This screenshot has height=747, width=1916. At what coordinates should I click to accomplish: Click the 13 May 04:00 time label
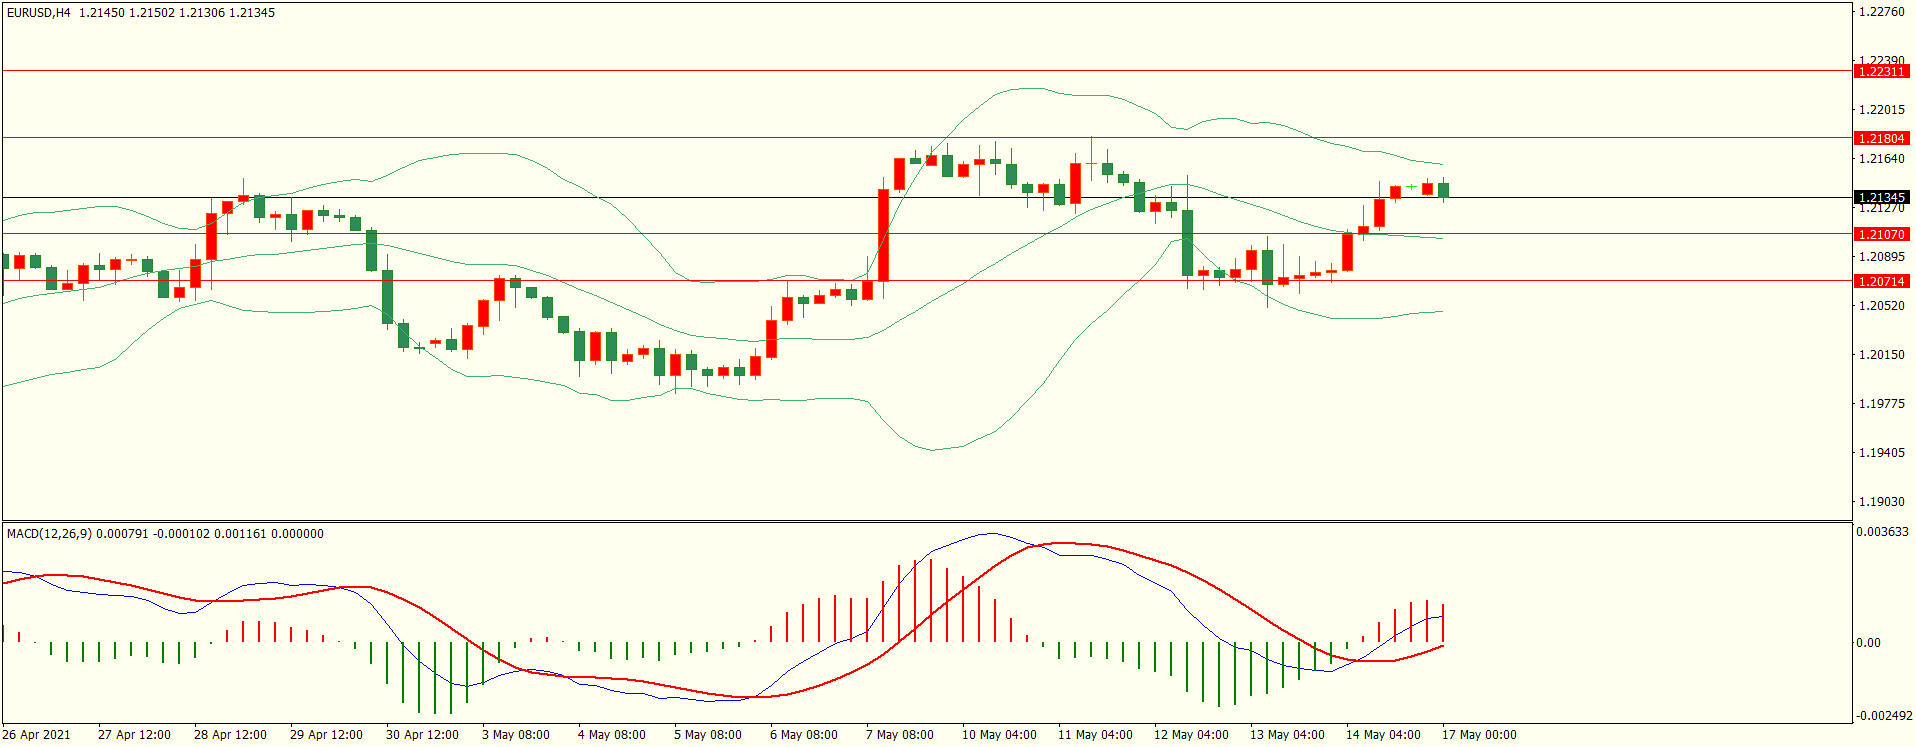[x=1287, y=735]
